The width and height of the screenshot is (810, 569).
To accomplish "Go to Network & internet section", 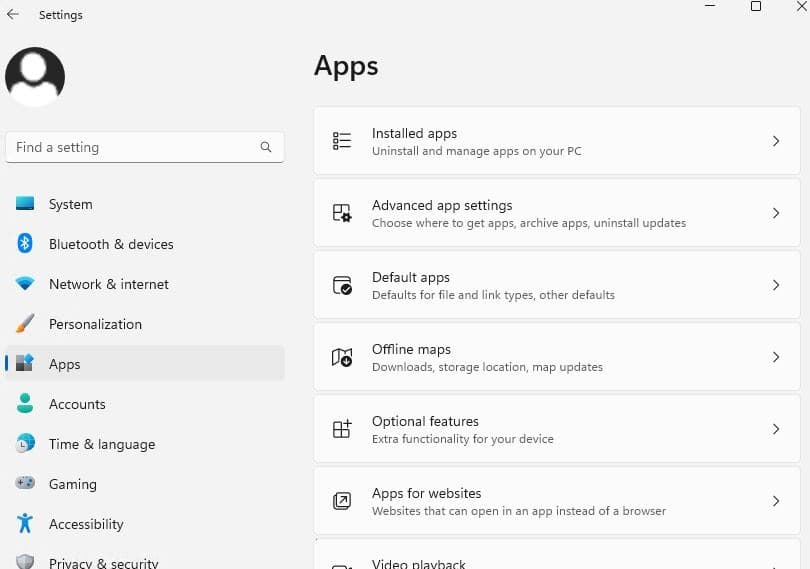I will click(x=108, y=284).
